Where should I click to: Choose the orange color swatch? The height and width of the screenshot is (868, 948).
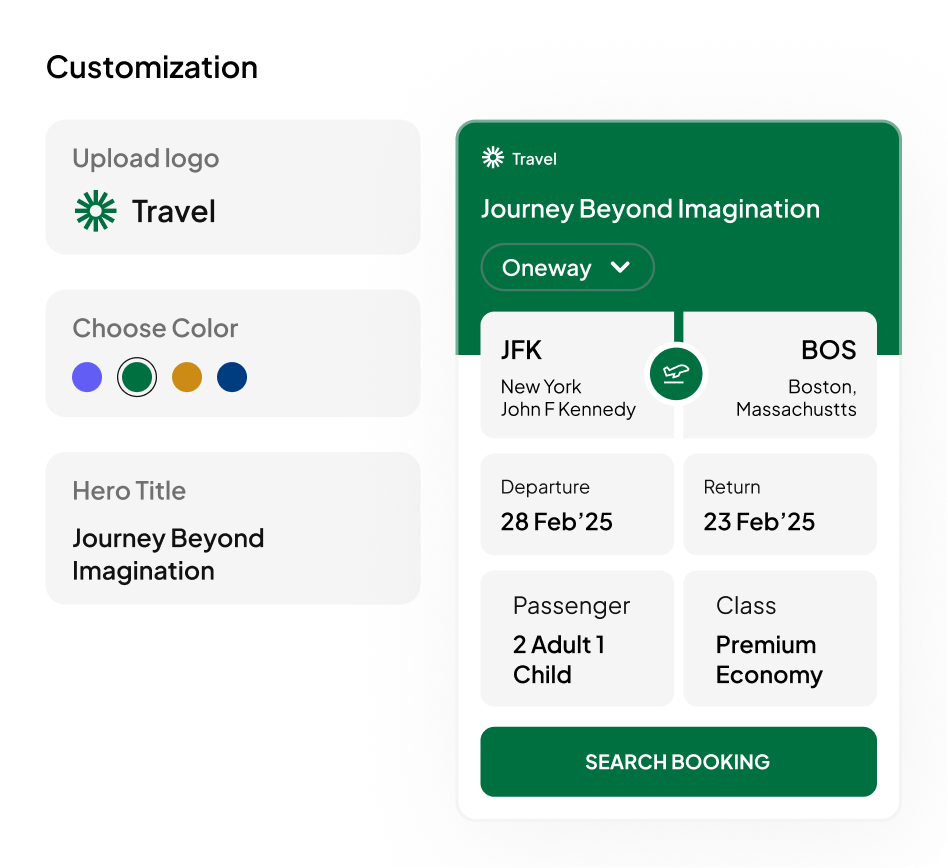187,377
